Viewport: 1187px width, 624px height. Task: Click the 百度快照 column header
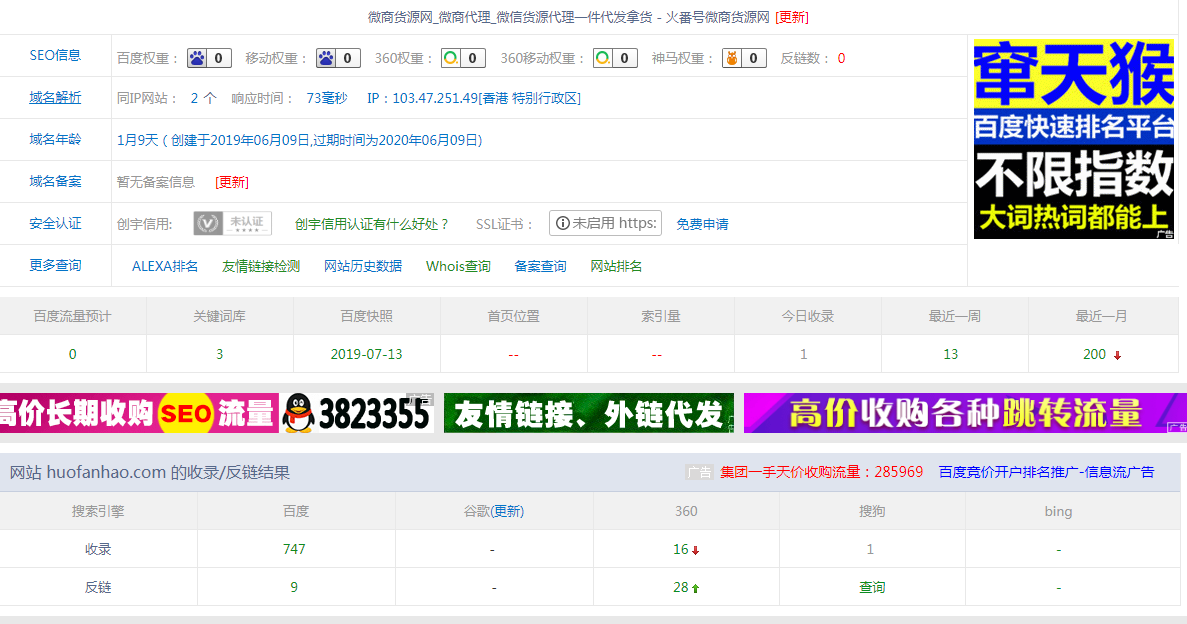pyautogui.click(x=366, y=317)
